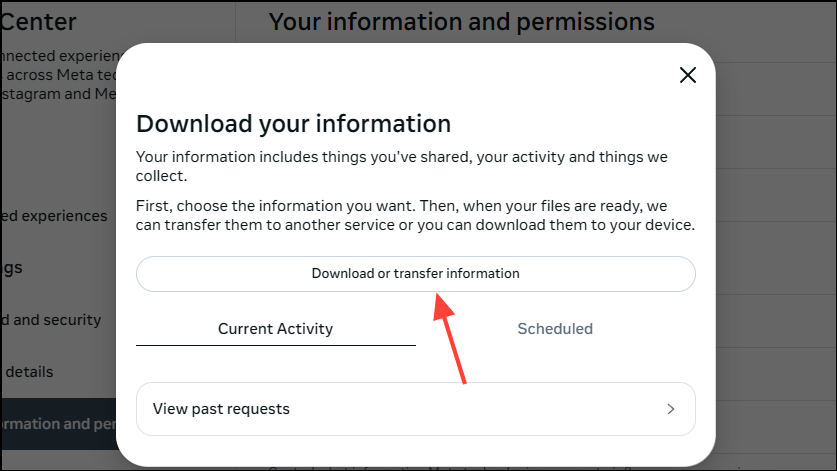
Task: Select the security item in the sidebar
Action: pyautogui.click(x=52, y=320)
